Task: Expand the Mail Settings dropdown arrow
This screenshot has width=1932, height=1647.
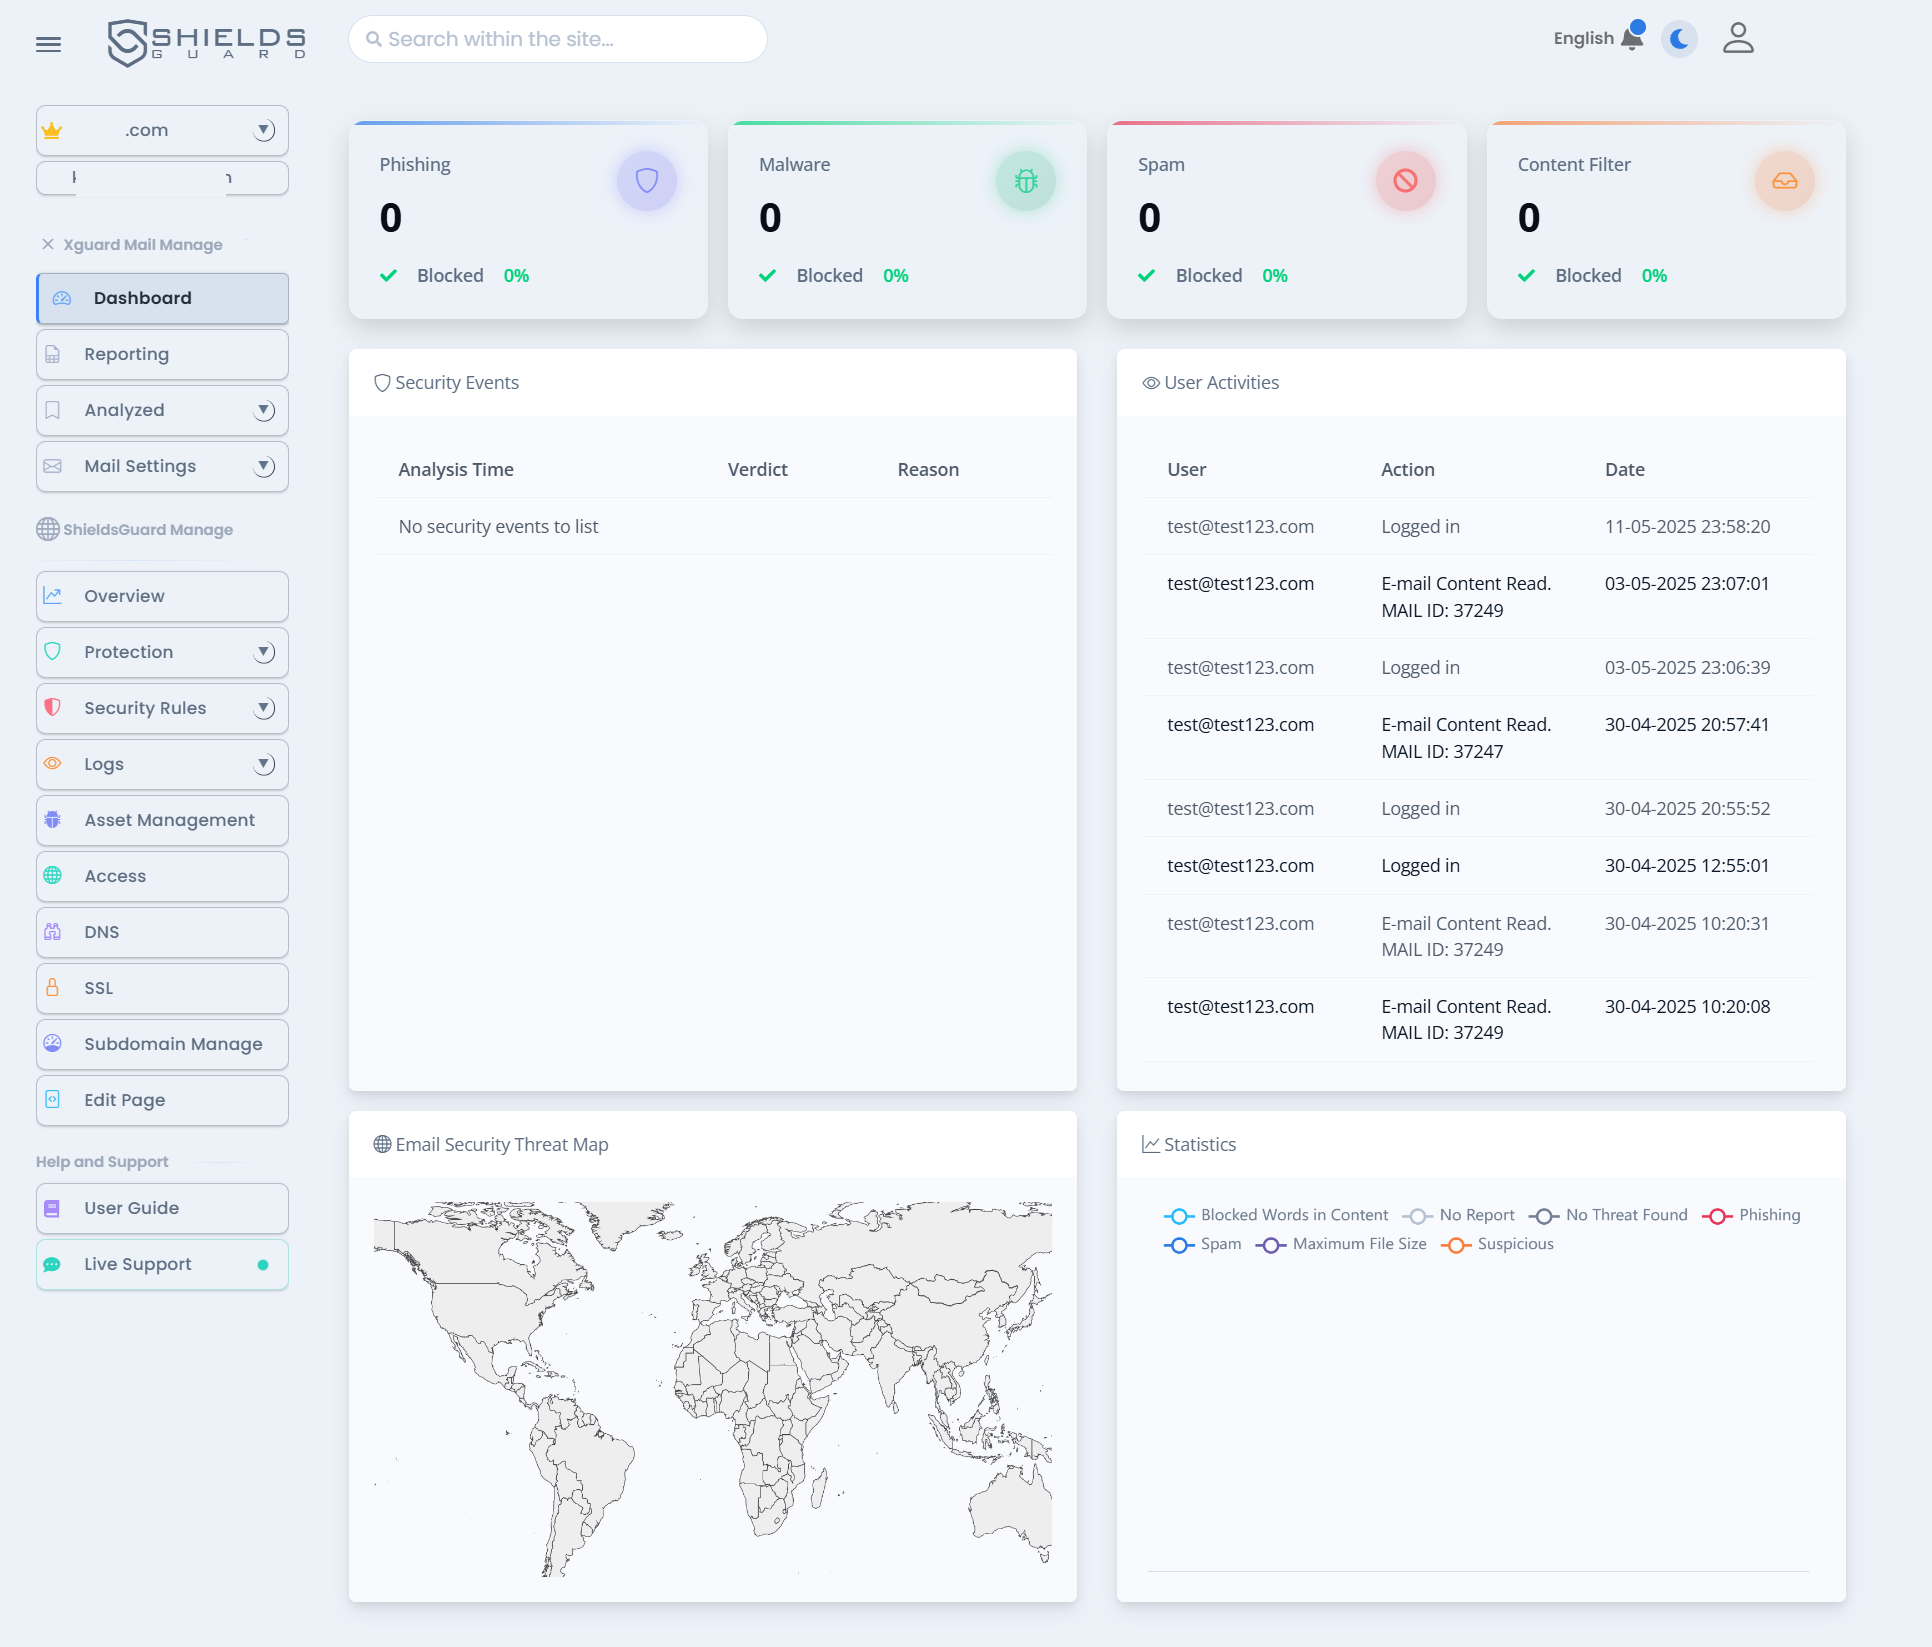Action: pyautogui.click(x=264, y=466)
